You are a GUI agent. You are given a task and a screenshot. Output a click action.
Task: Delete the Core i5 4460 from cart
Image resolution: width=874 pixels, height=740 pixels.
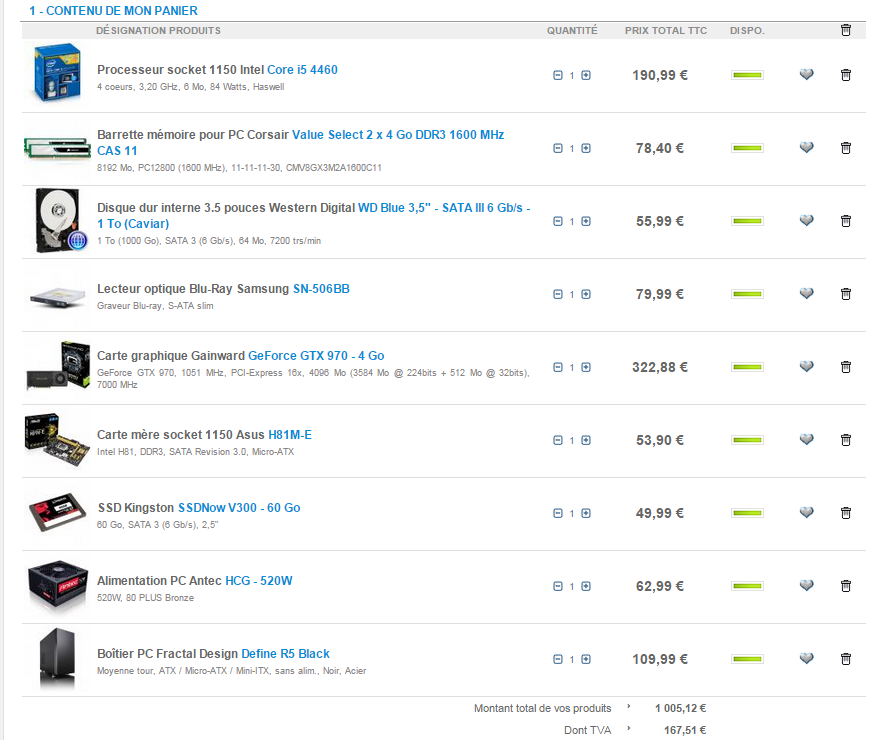[x=846, y=75]
